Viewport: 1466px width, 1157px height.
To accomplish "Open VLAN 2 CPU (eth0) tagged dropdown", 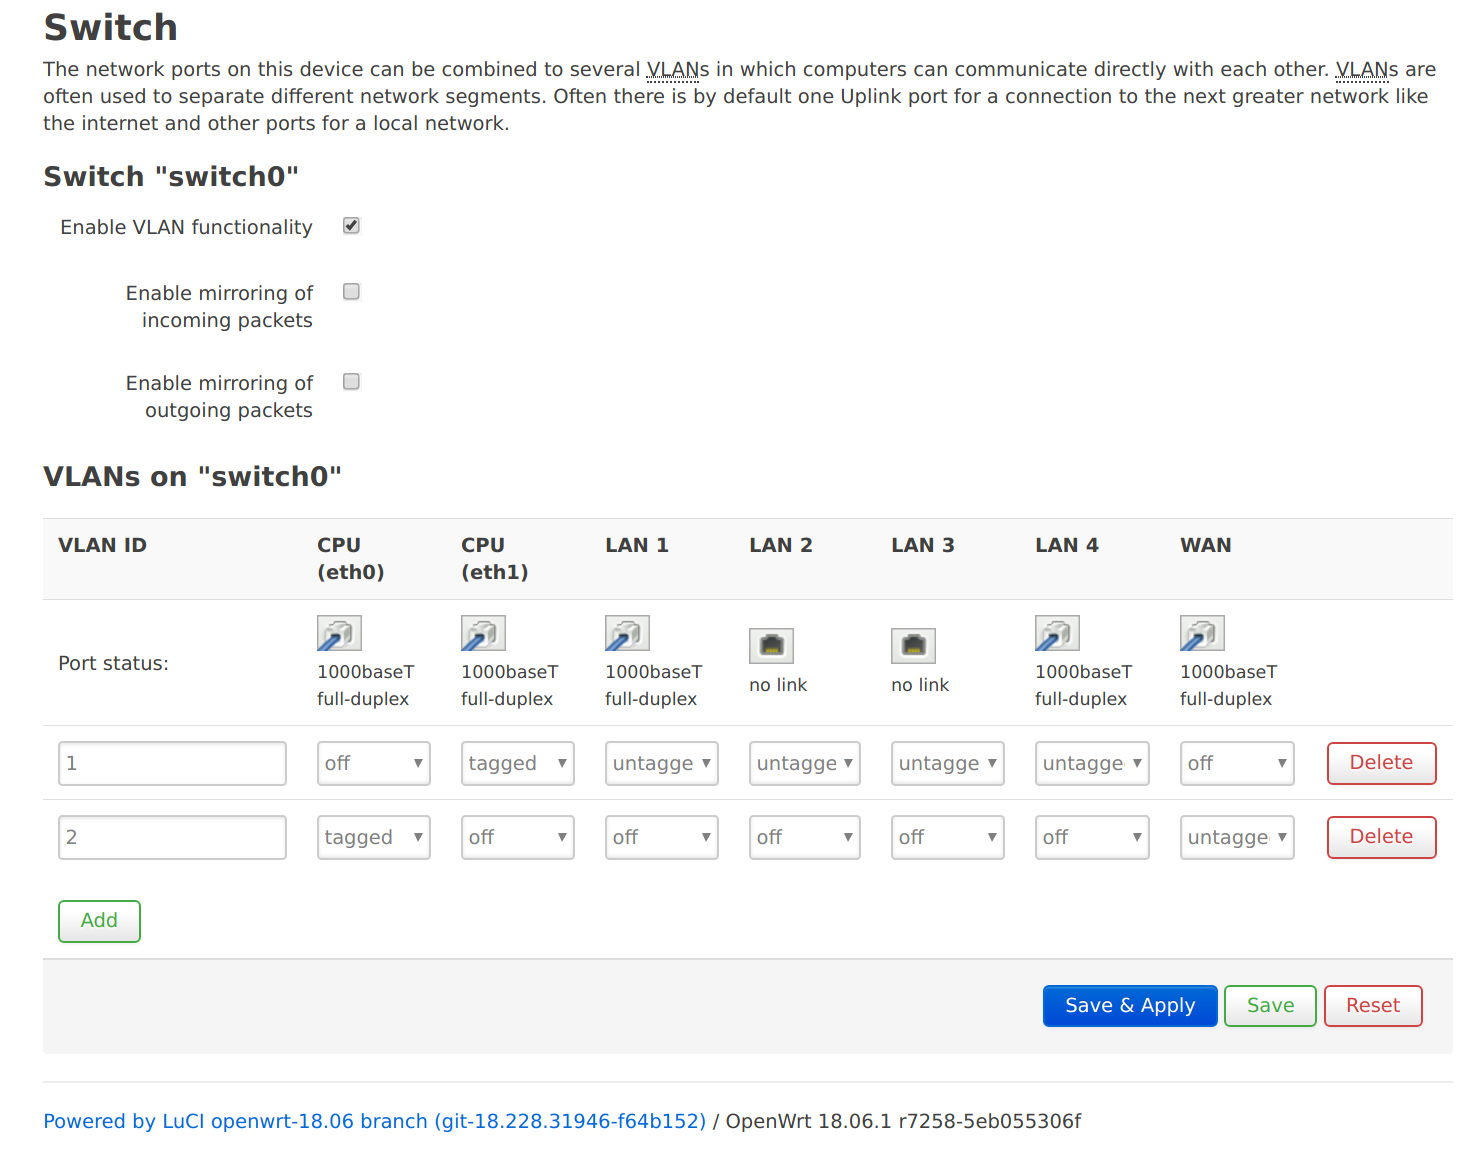I will (x=374, y=837).
